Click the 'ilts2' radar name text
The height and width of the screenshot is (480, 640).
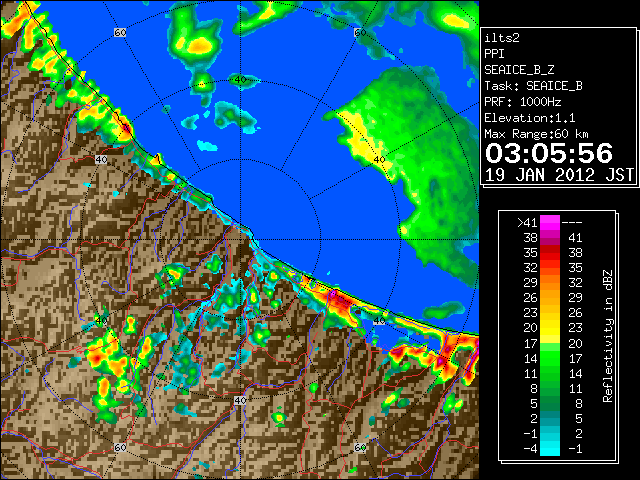click(502, 38)
